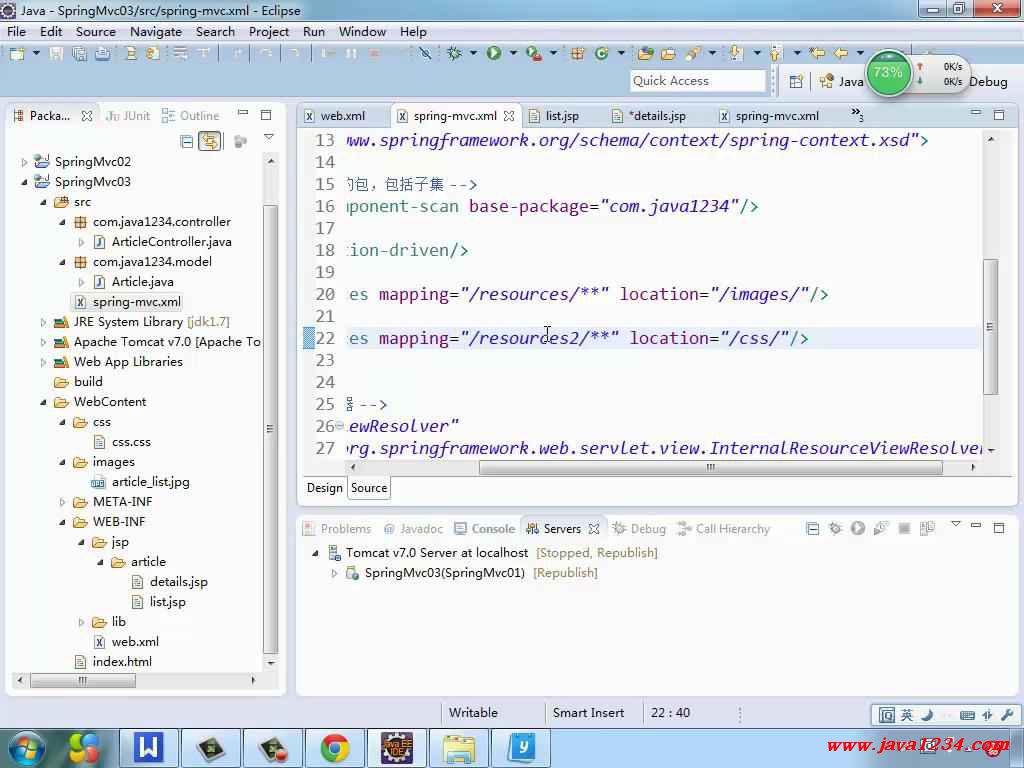Open the Navigate menu
The height and width of the screenshot is (768, 1024).
155,31
